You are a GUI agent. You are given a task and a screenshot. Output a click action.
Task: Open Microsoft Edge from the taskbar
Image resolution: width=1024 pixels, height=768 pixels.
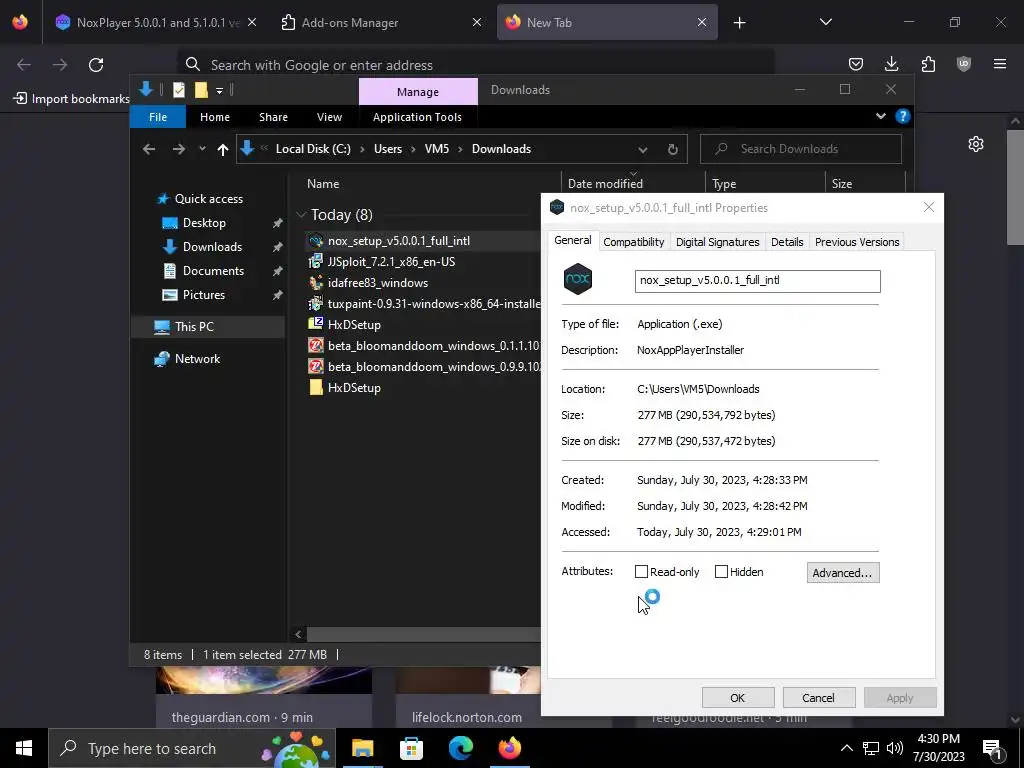pyautogui.click(x=460, y=748)
